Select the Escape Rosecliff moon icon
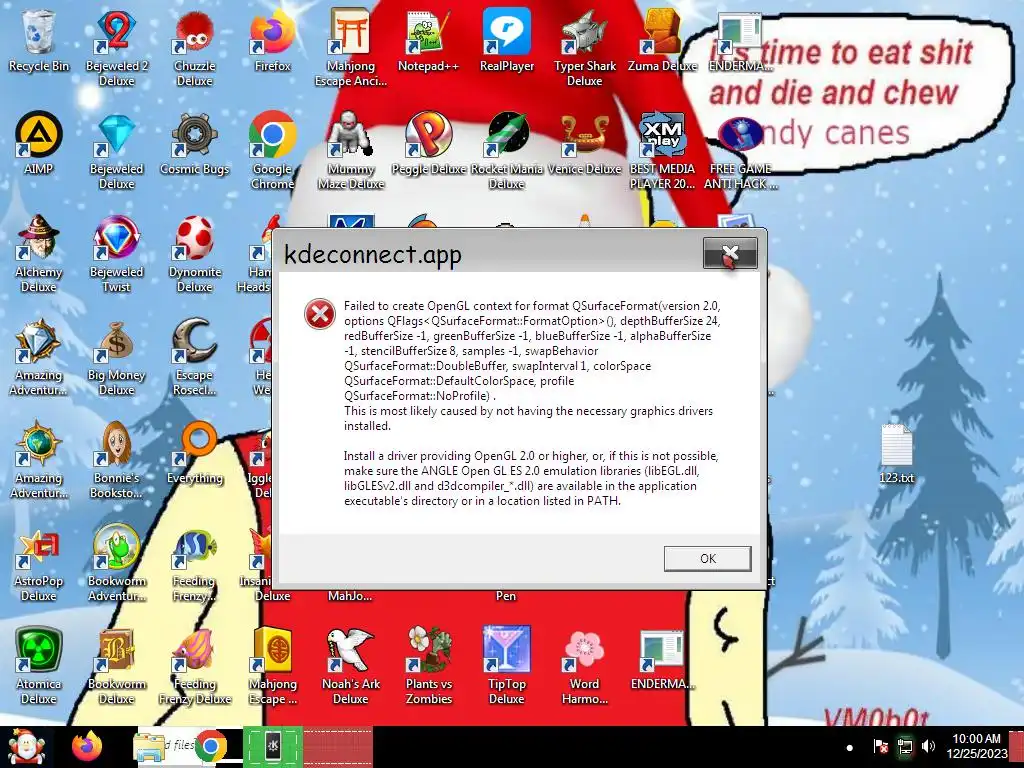Viewport: 1024px width, 768px height. (x=195, y=357)
